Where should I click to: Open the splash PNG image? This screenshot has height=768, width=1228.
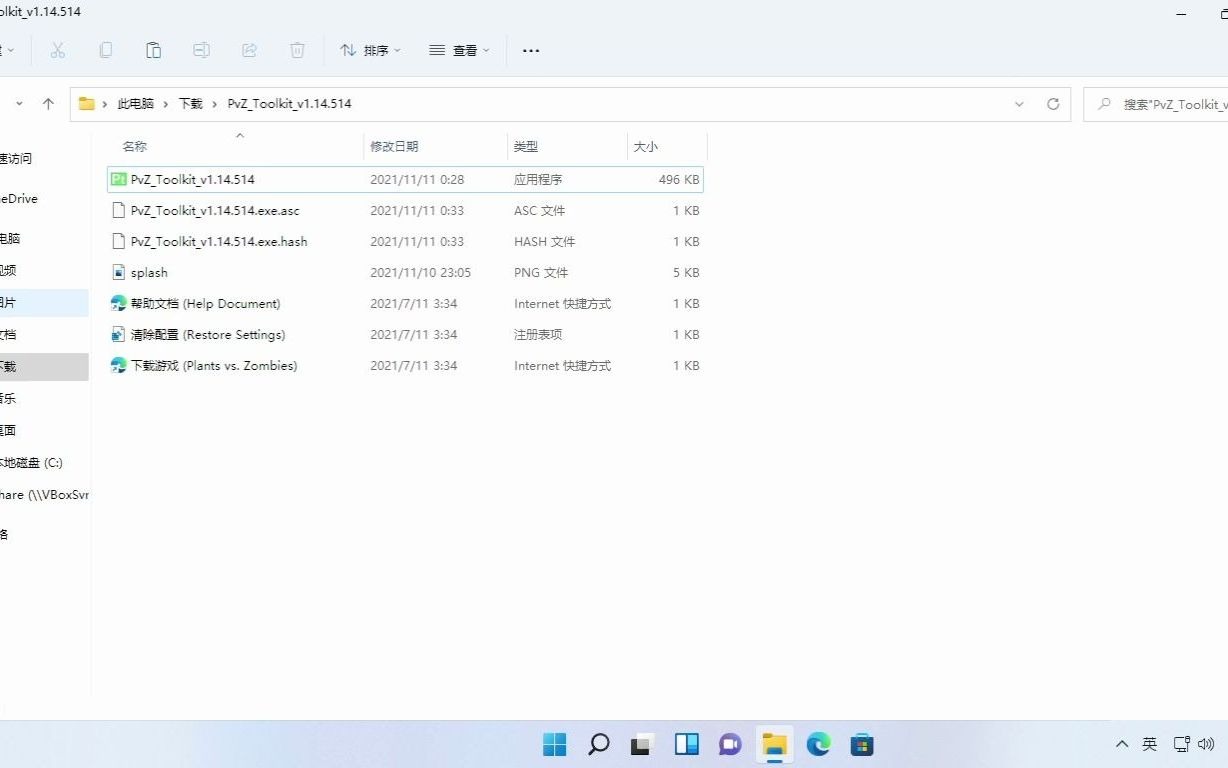pos(148,272)
